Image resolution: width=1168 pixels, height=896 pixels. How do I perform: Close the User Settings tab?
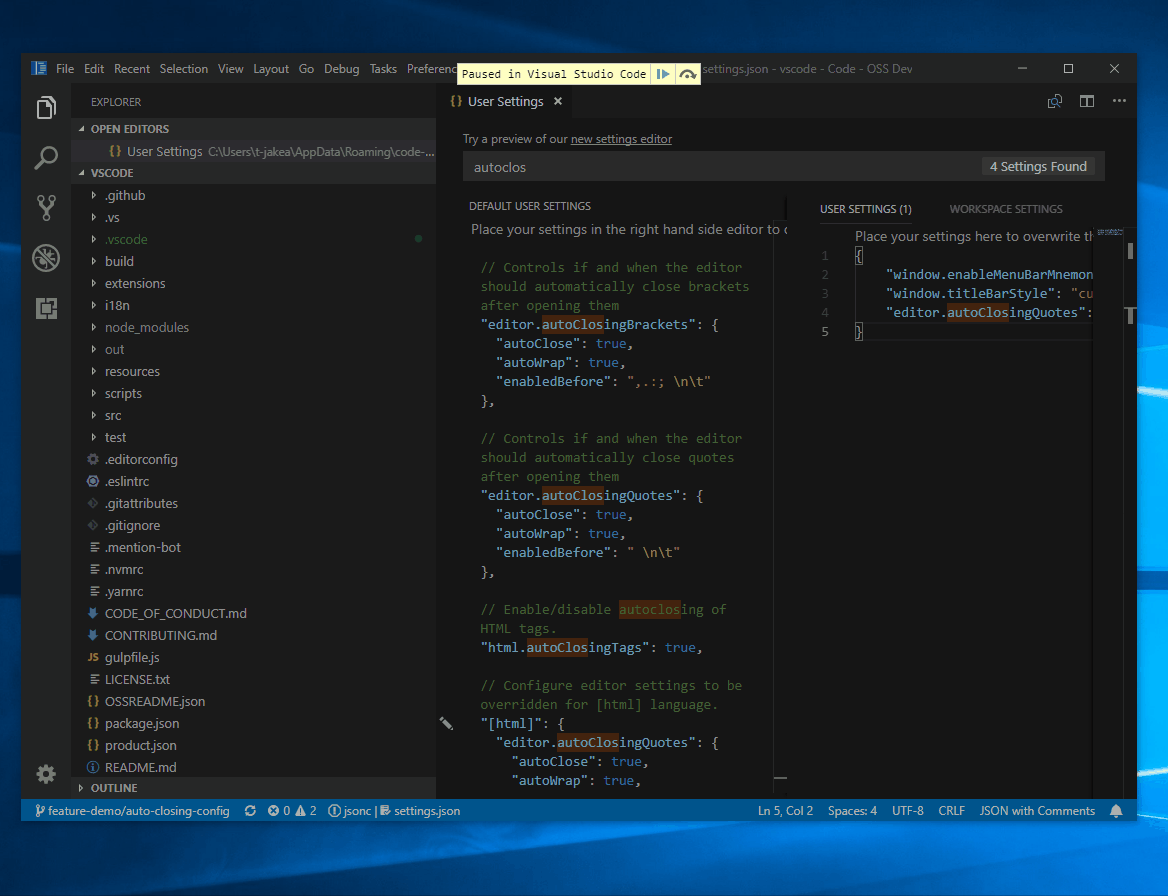(x=558, y=101)
